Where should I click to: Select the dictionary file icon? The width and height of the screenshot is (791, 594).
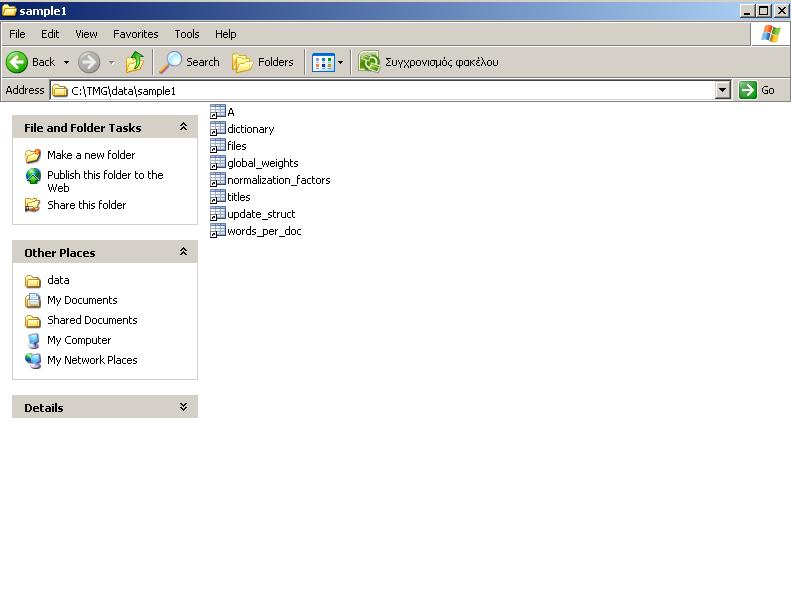coord(218,129)
